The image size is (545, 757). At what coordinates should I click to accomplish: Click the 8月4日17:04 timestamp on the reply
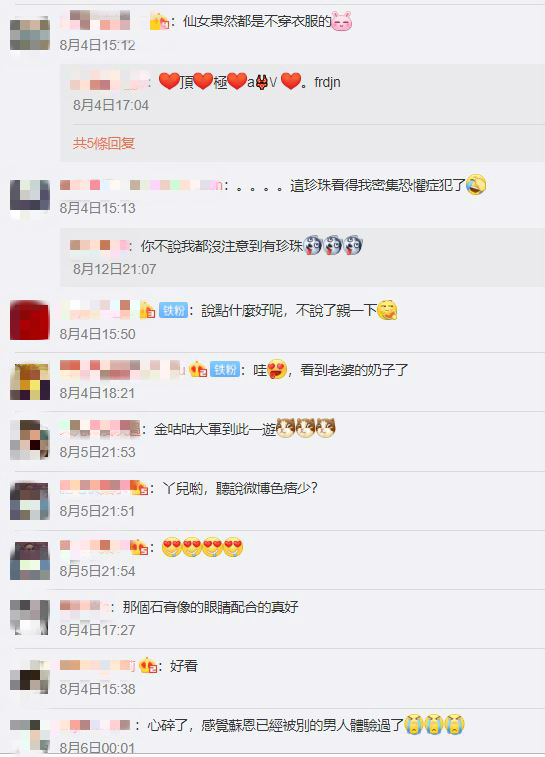(111, 105)
